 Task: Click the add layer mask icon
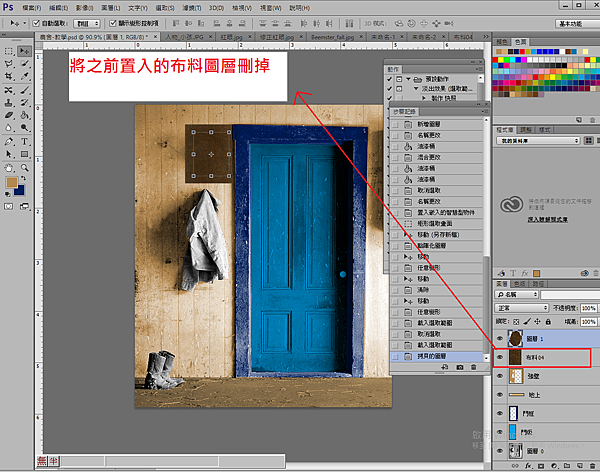pos(541,466)
